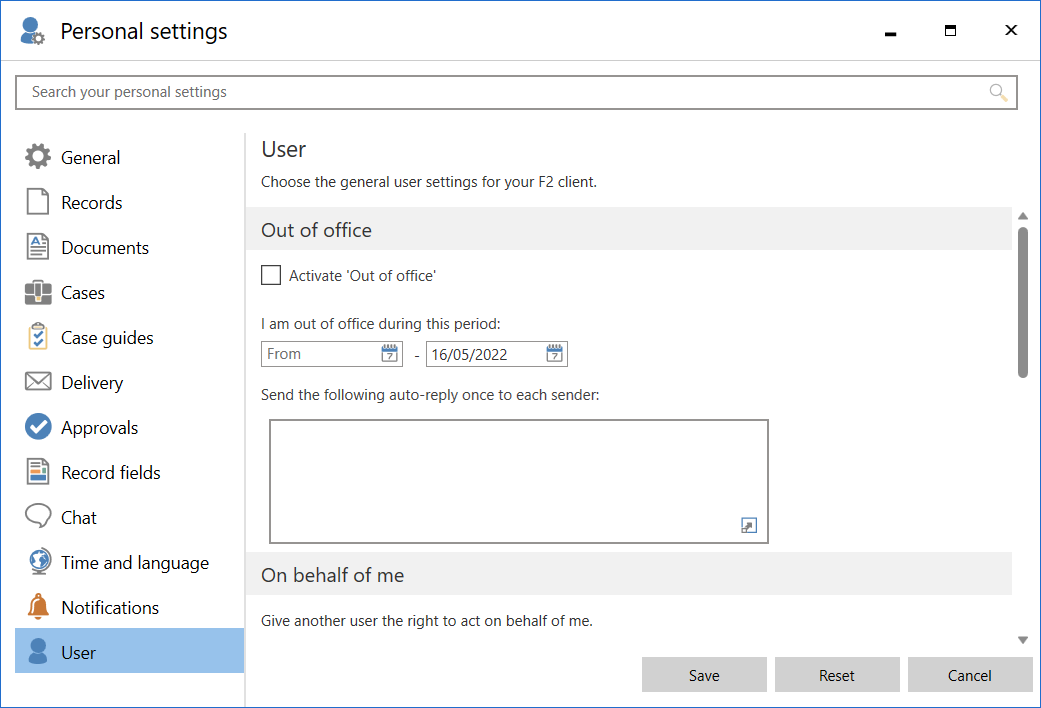Select the Delivery envelope icon
1041x708 pixels.
click(38, 382)
